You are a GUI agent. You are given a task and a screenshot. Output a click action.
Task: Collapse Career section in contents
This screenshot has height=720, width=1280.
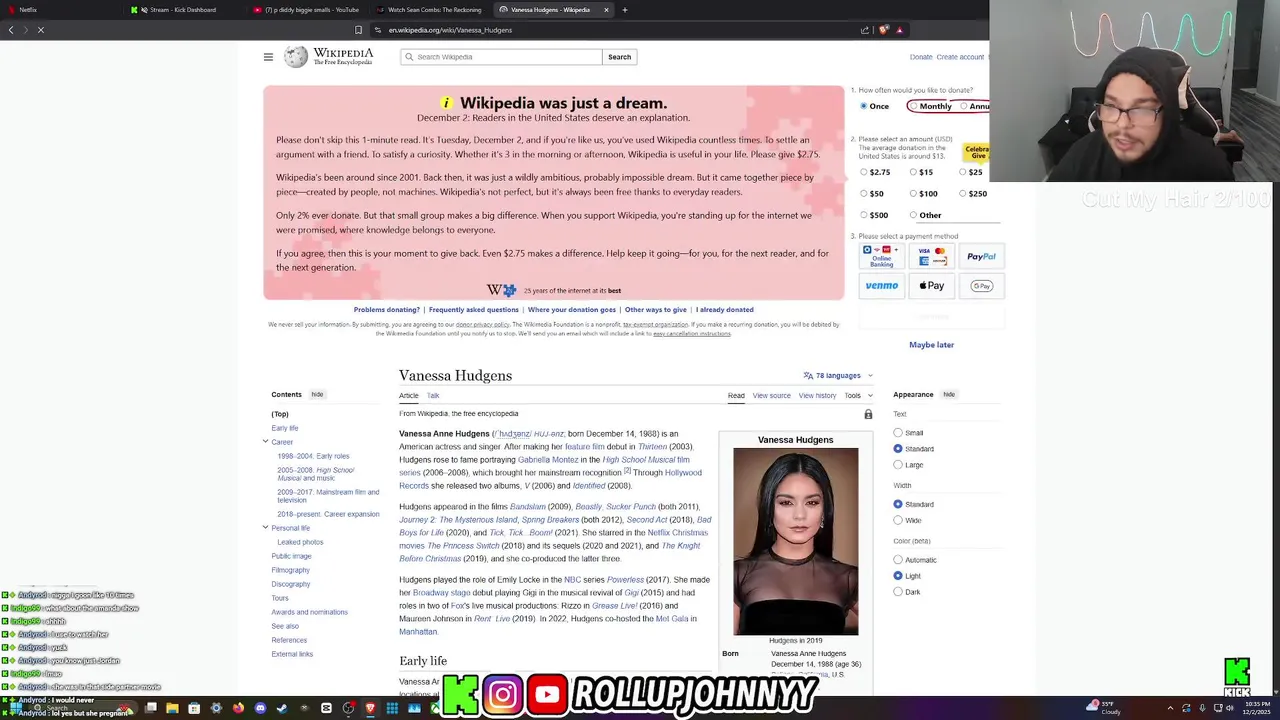[265, 441]
